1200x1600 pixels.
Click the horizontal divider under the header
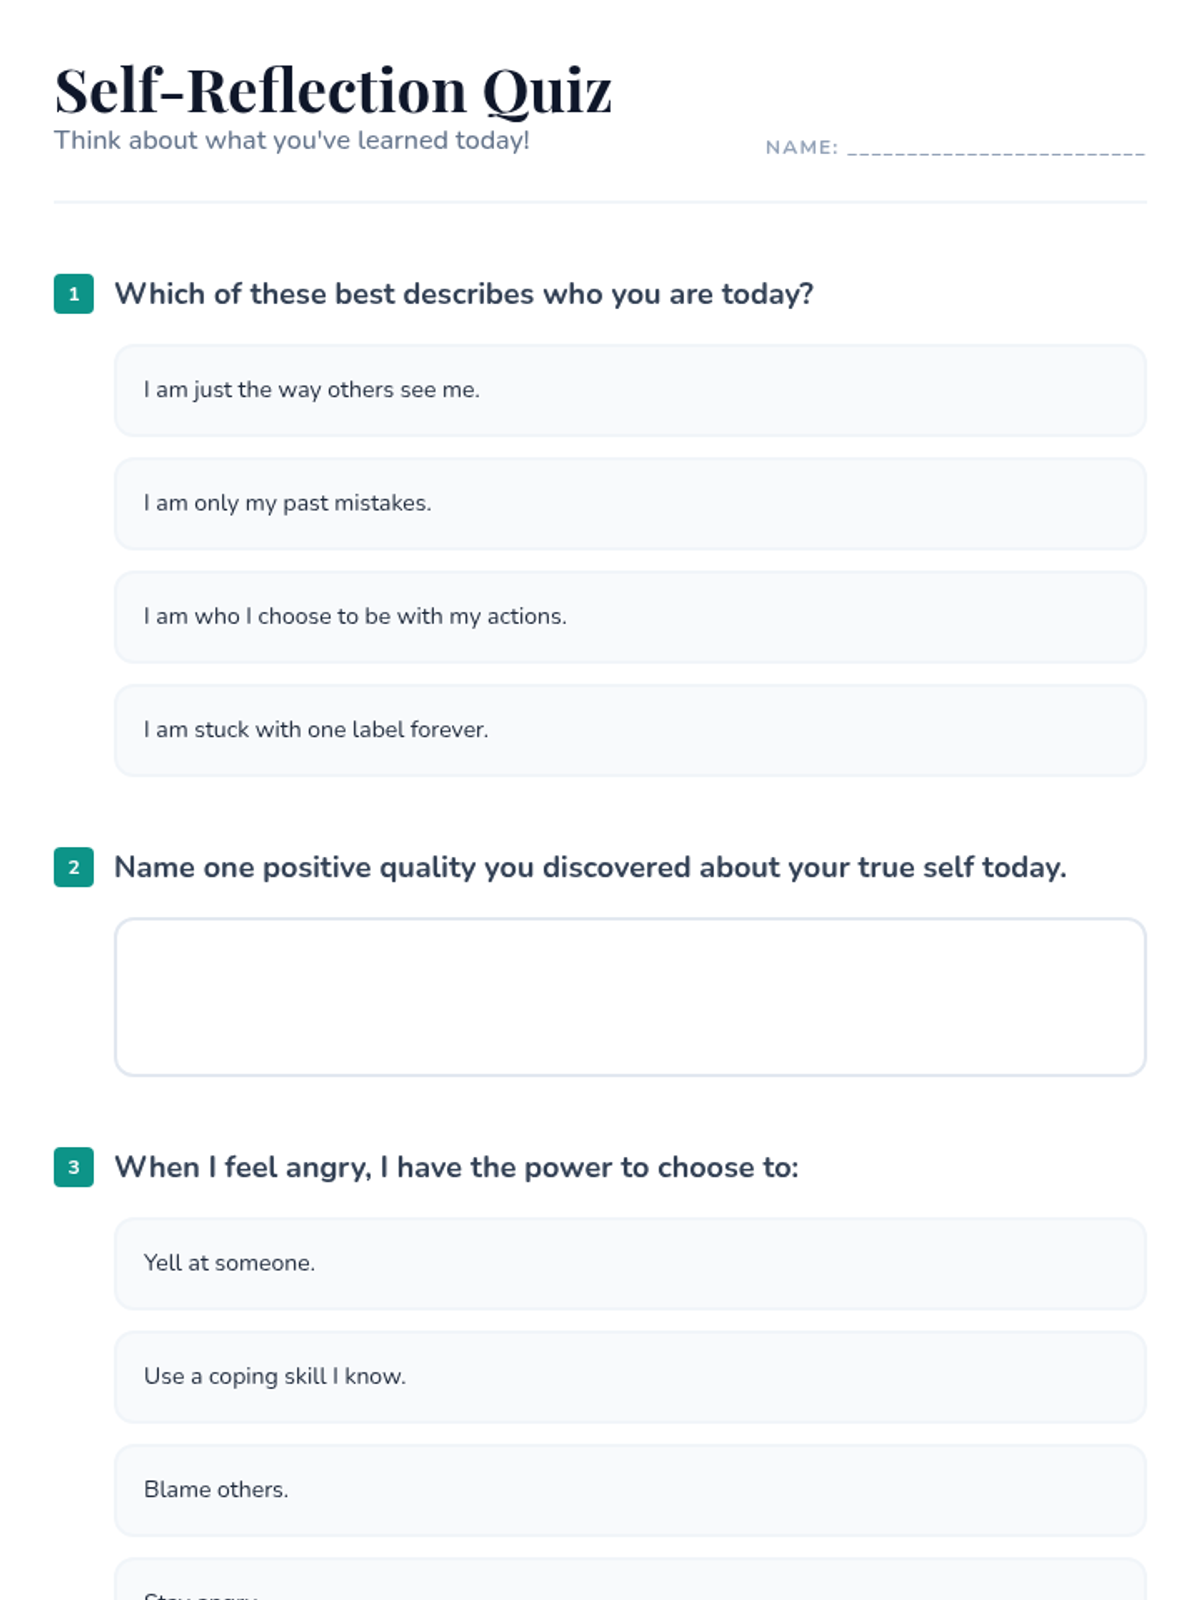(600, 202)
